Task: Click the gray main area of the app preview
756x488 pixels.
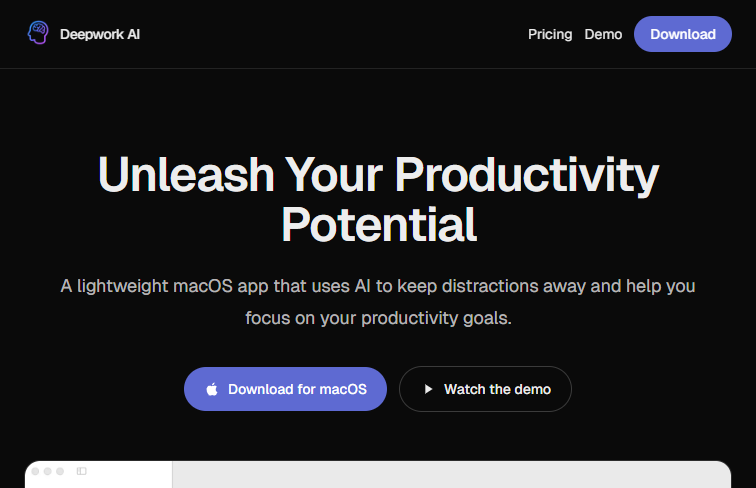Action: (452, 475)
